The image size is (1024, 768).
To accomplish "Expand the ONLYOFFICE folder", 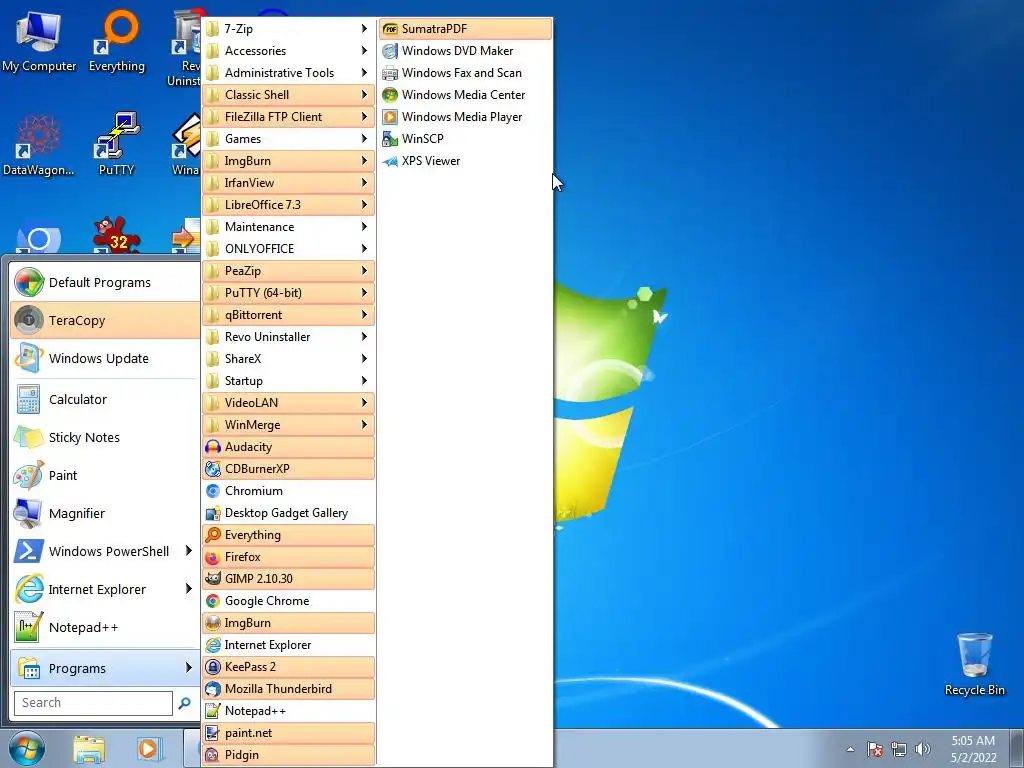I will coord(289,249).
